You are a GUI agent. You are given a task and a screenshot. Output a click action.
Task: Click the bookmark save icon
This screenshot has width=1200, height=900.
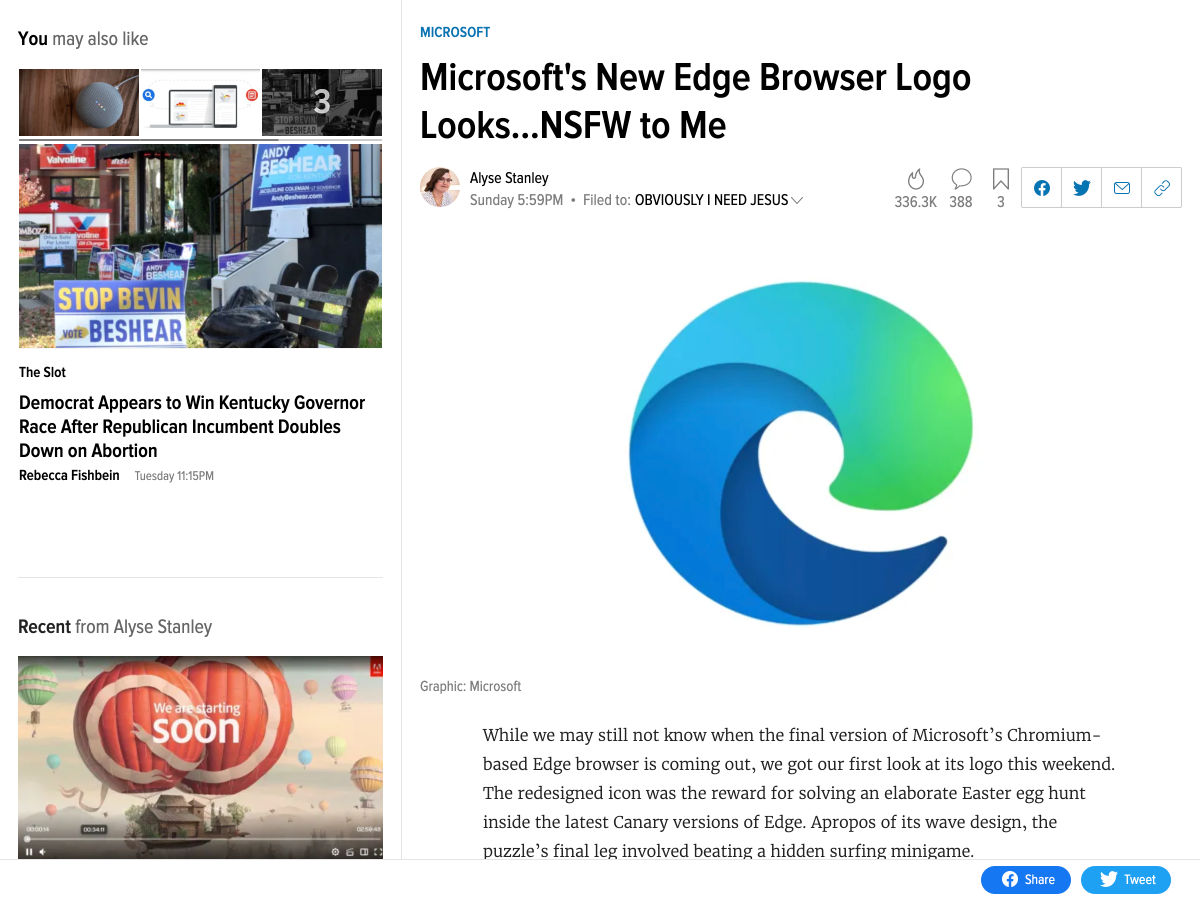click(x=1001, y=179)
